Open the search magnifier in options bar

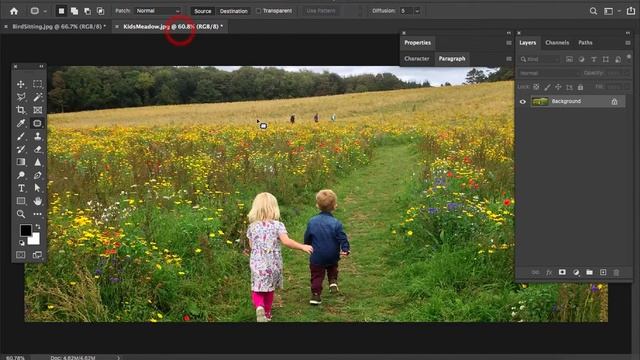pos(593,11)
